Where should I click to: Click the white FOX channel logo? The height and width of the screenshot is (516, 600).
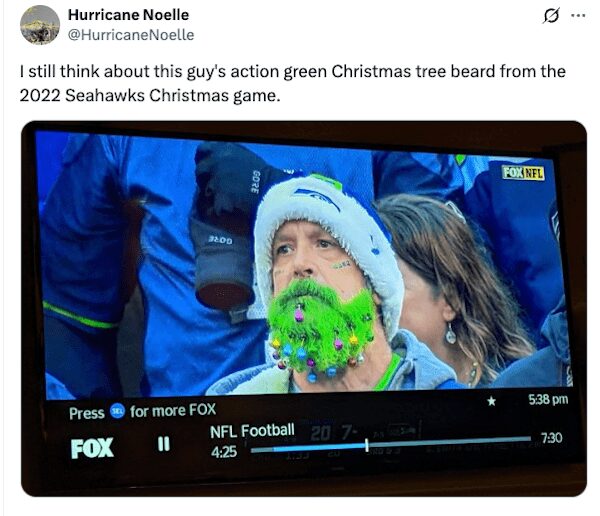(x=92, y=448)
